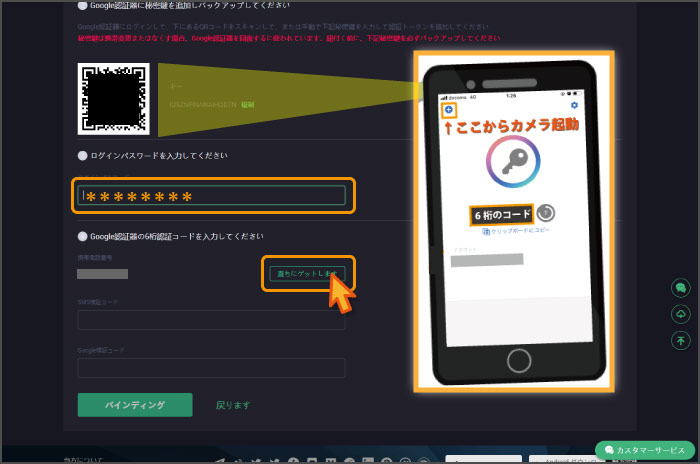Click the 複製 copy link beside the key
Image resolution: width=700 pixels, height=464 pixels.
tap(248, 105)
